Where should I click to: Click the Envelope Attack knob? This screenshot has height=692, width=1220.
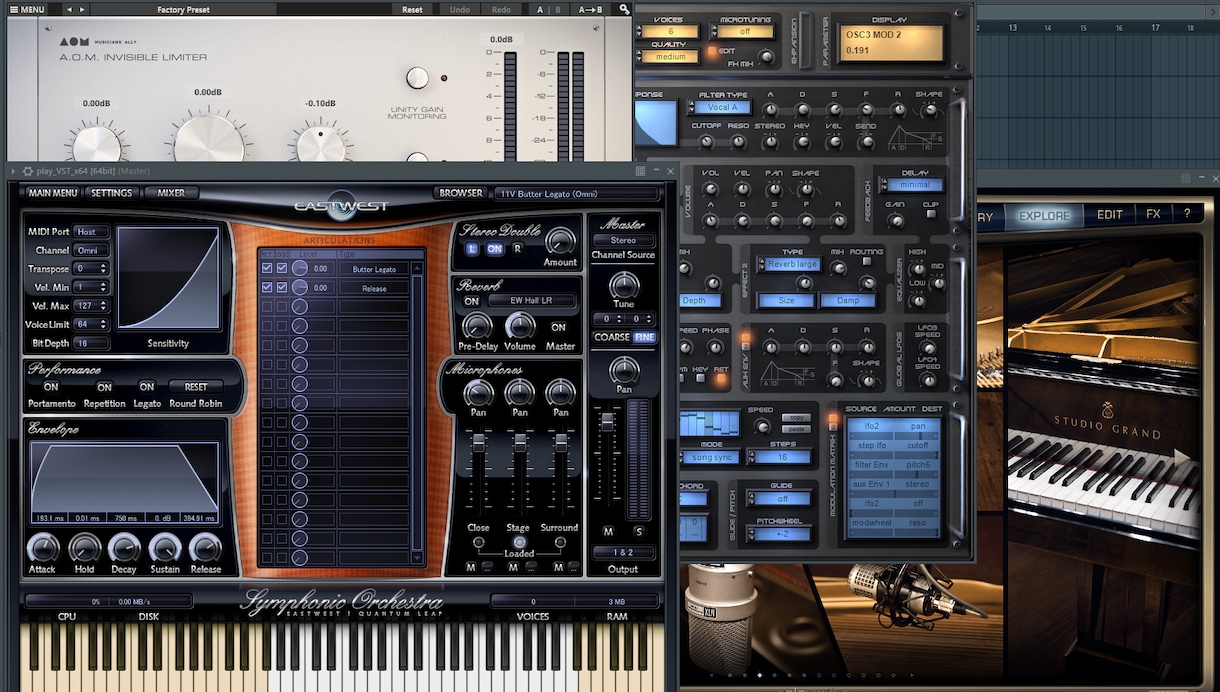[43, 548]
